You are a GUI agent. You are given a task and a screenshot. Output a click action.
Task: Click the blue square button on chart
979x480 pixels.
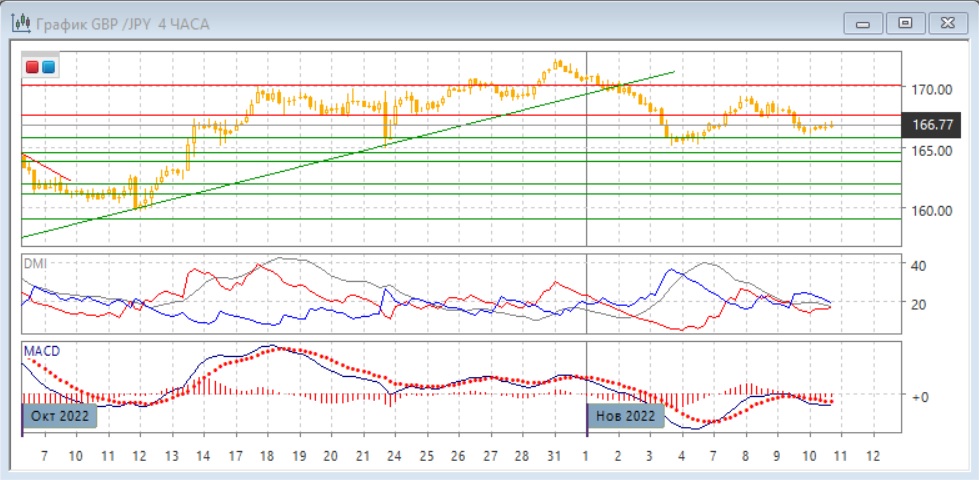(x=48, y=67)
